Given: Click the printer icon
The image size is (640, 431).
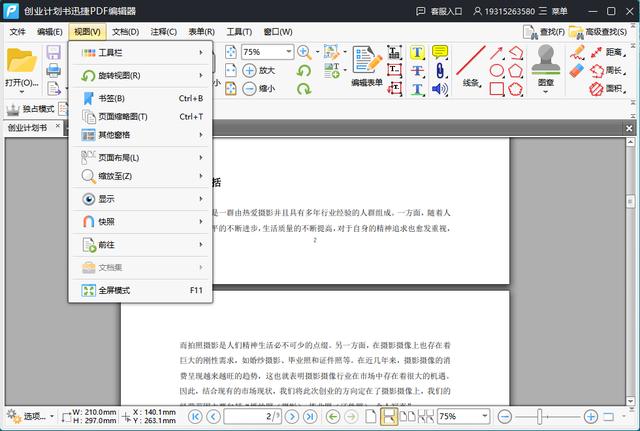Looking at the screenshot, I should (x=53, y=70).
